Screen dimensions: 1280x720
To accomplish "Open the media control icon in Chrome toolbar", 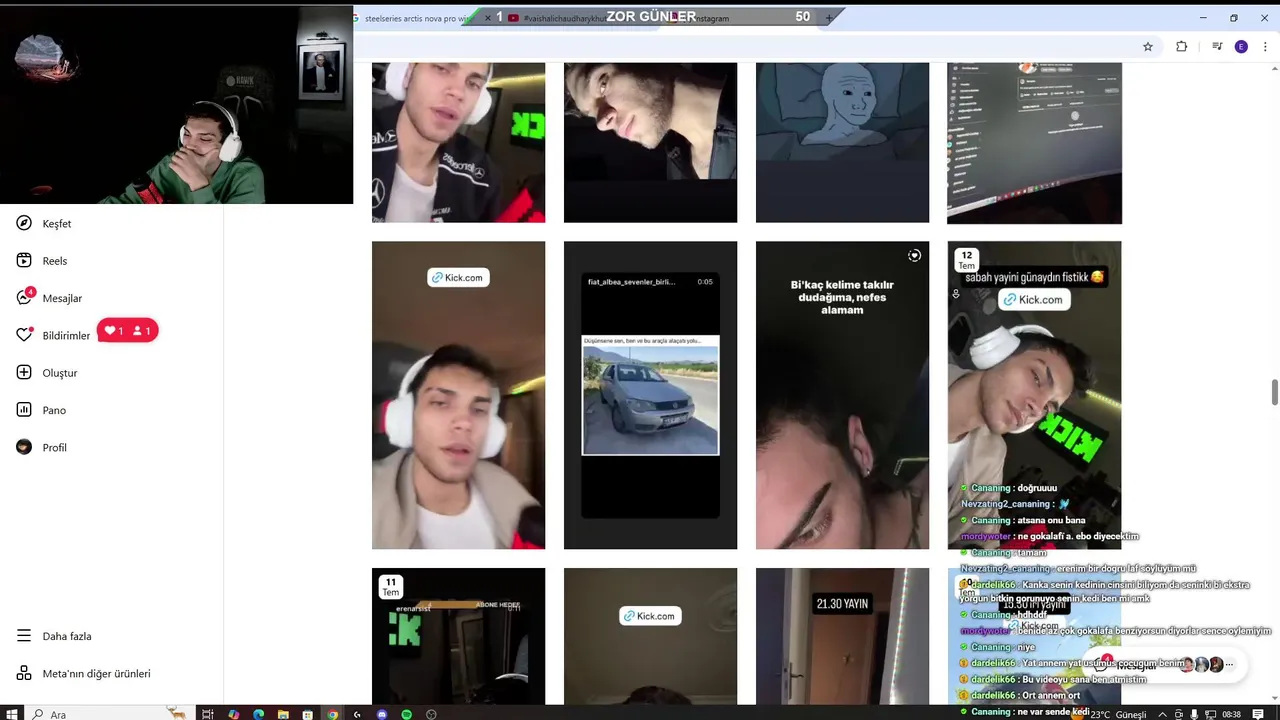I will coord(1217,46).
